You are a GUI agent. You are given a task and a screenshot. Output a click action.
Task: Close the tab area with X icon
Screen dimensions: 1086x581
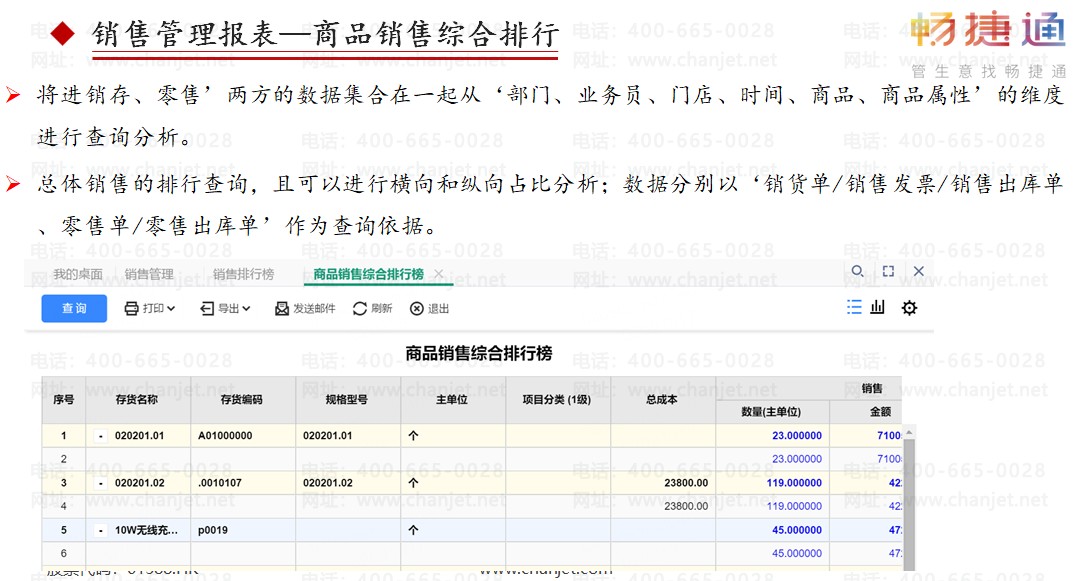[x=919, y=271]
